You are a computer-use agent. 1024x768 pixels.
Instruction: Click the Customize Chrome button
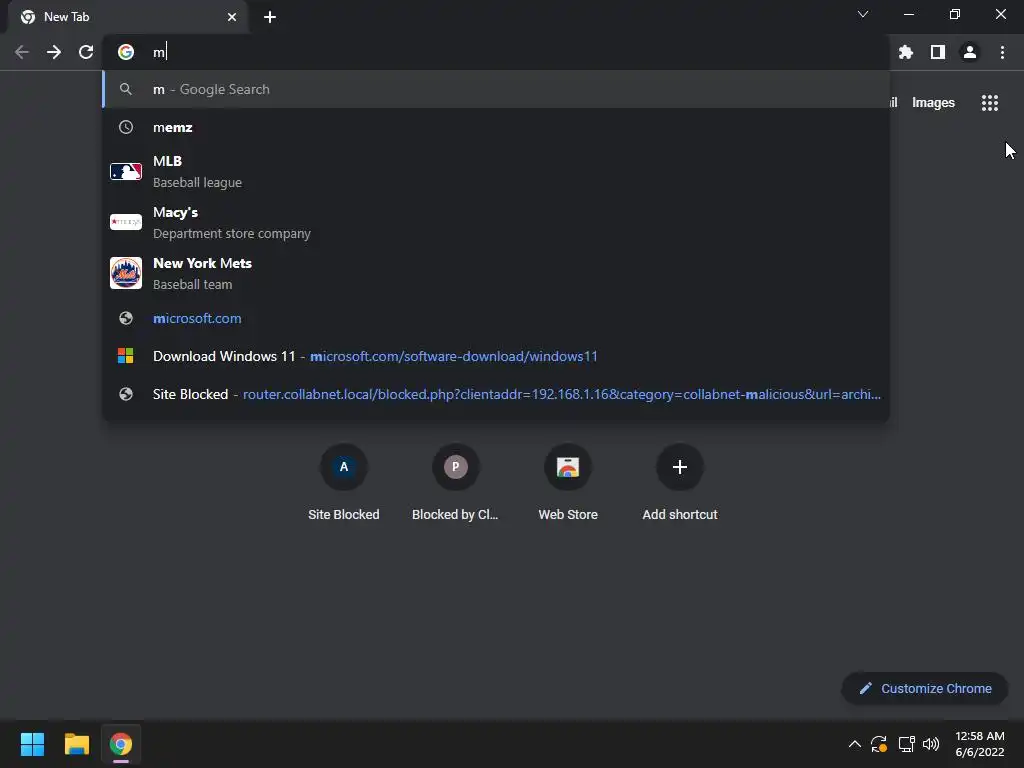coord(925,688)
